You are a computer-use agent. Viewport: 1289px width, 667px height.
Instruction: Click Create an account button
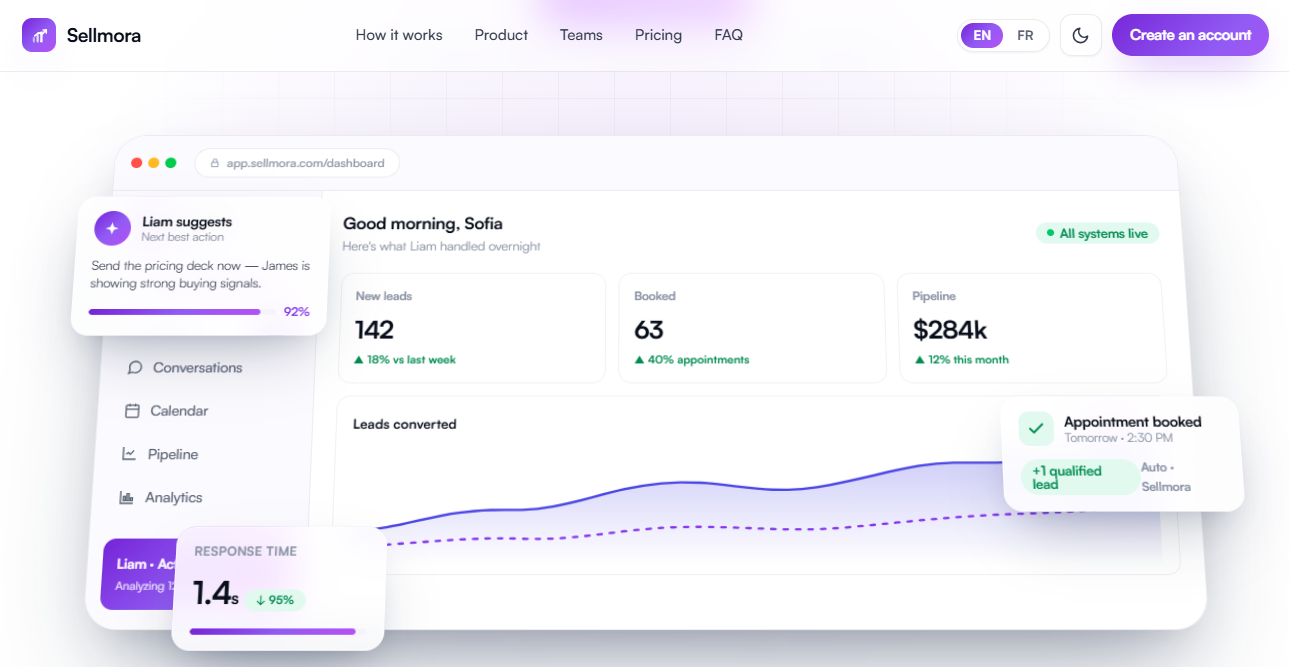pos(1190,35)
